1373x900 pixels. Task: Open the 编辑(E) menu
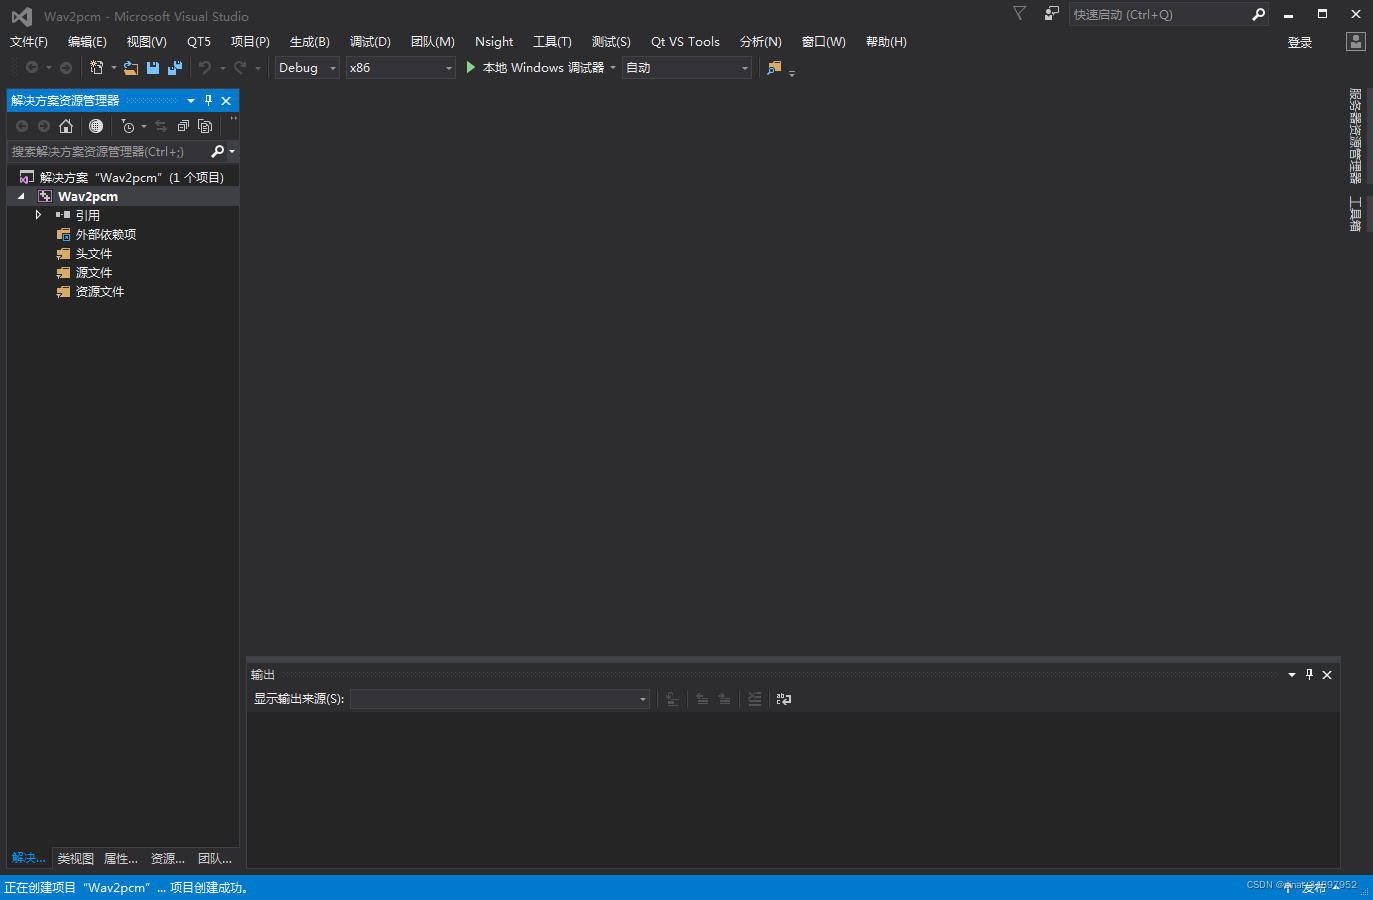(x=87, y=42)
